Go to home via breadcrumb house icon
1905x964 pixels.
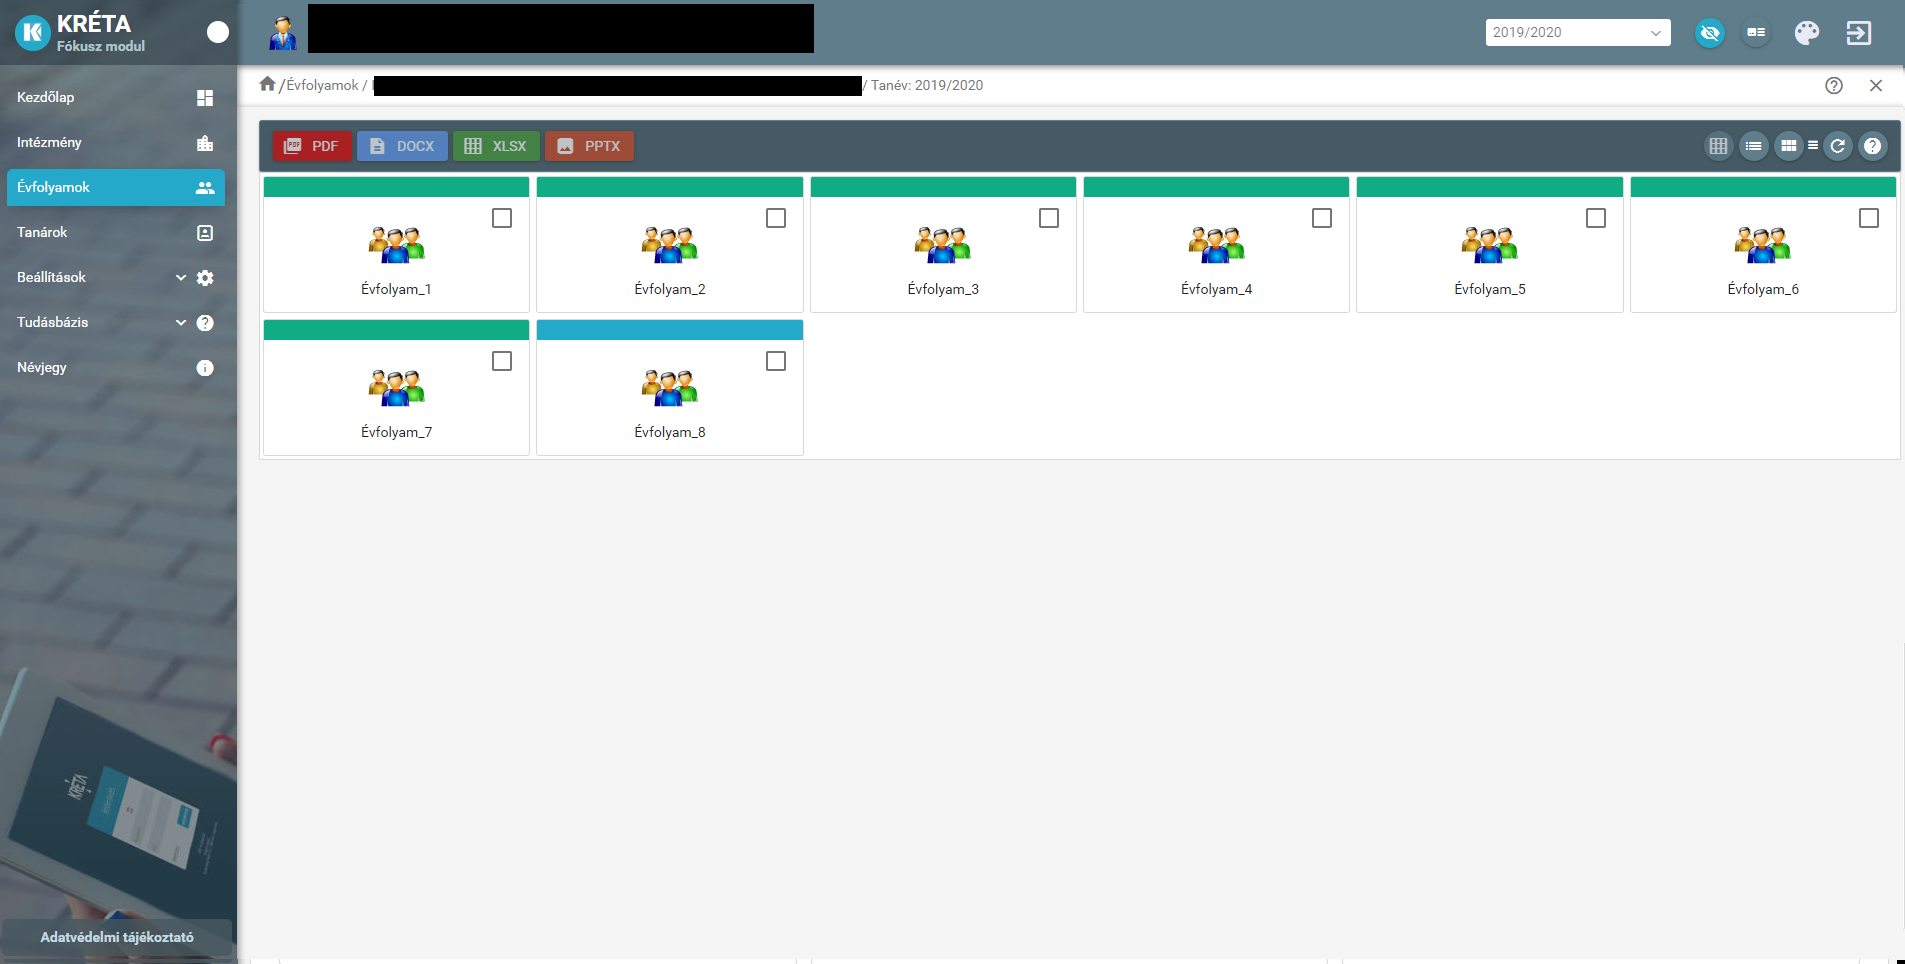tap(267, 84)
